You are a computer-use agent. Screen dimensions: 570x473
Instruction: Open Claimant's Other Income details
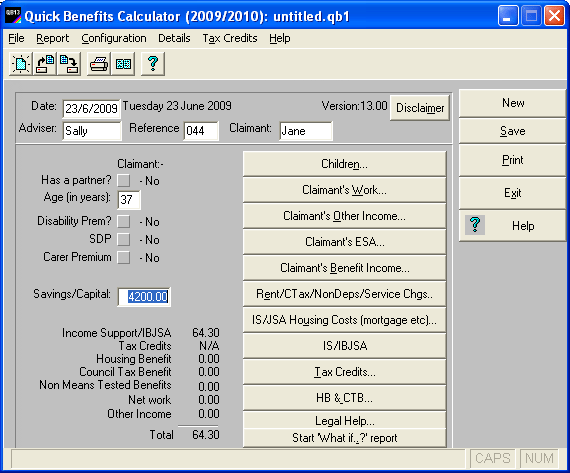click(x=344, y=216)
